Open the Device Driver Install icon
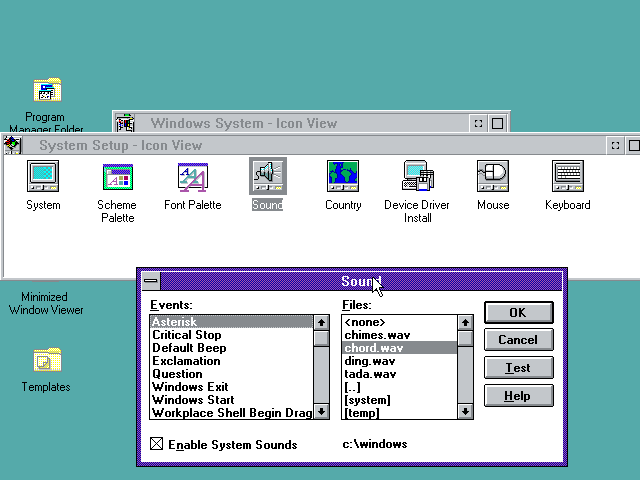Viewport: 640px width, 480px height. click(x=418, y=176)
